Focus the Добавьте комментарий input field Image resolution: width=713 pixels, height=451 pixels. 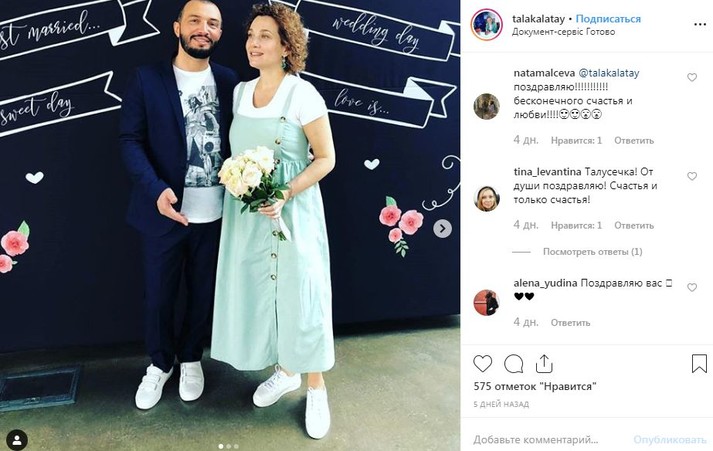548,440
